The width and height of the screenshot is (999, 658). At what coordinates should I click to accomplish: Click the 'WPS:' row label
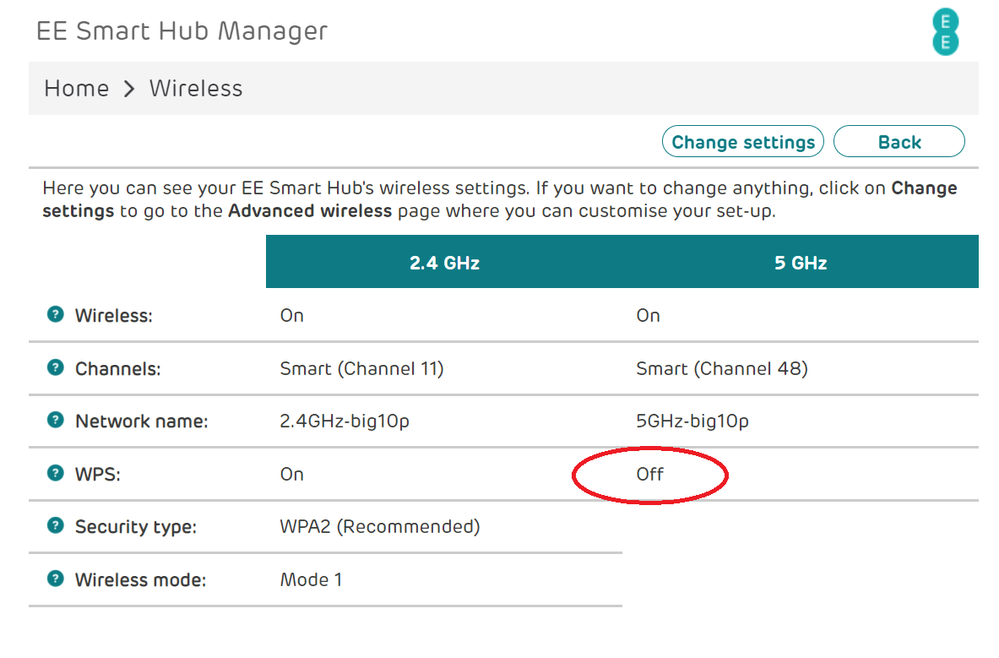pyautogui.click(x=97, y=475)
